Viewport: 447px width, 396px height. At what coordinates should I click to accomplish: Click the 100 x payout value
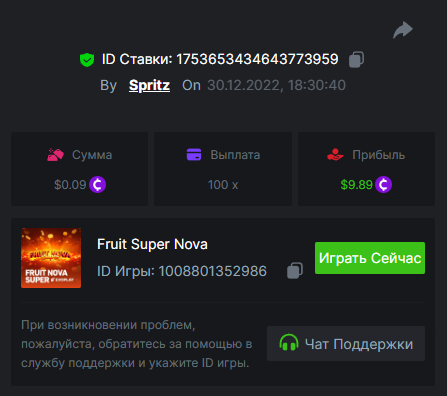[x=223, y=185]
